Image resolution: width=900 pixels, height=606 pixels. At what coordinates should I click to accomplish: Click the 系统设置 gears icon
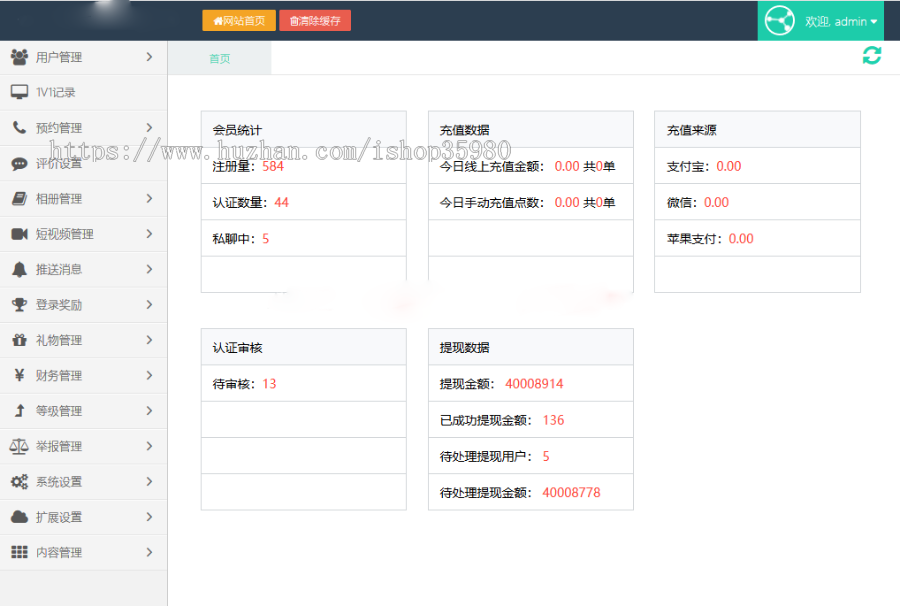(20, 481)
